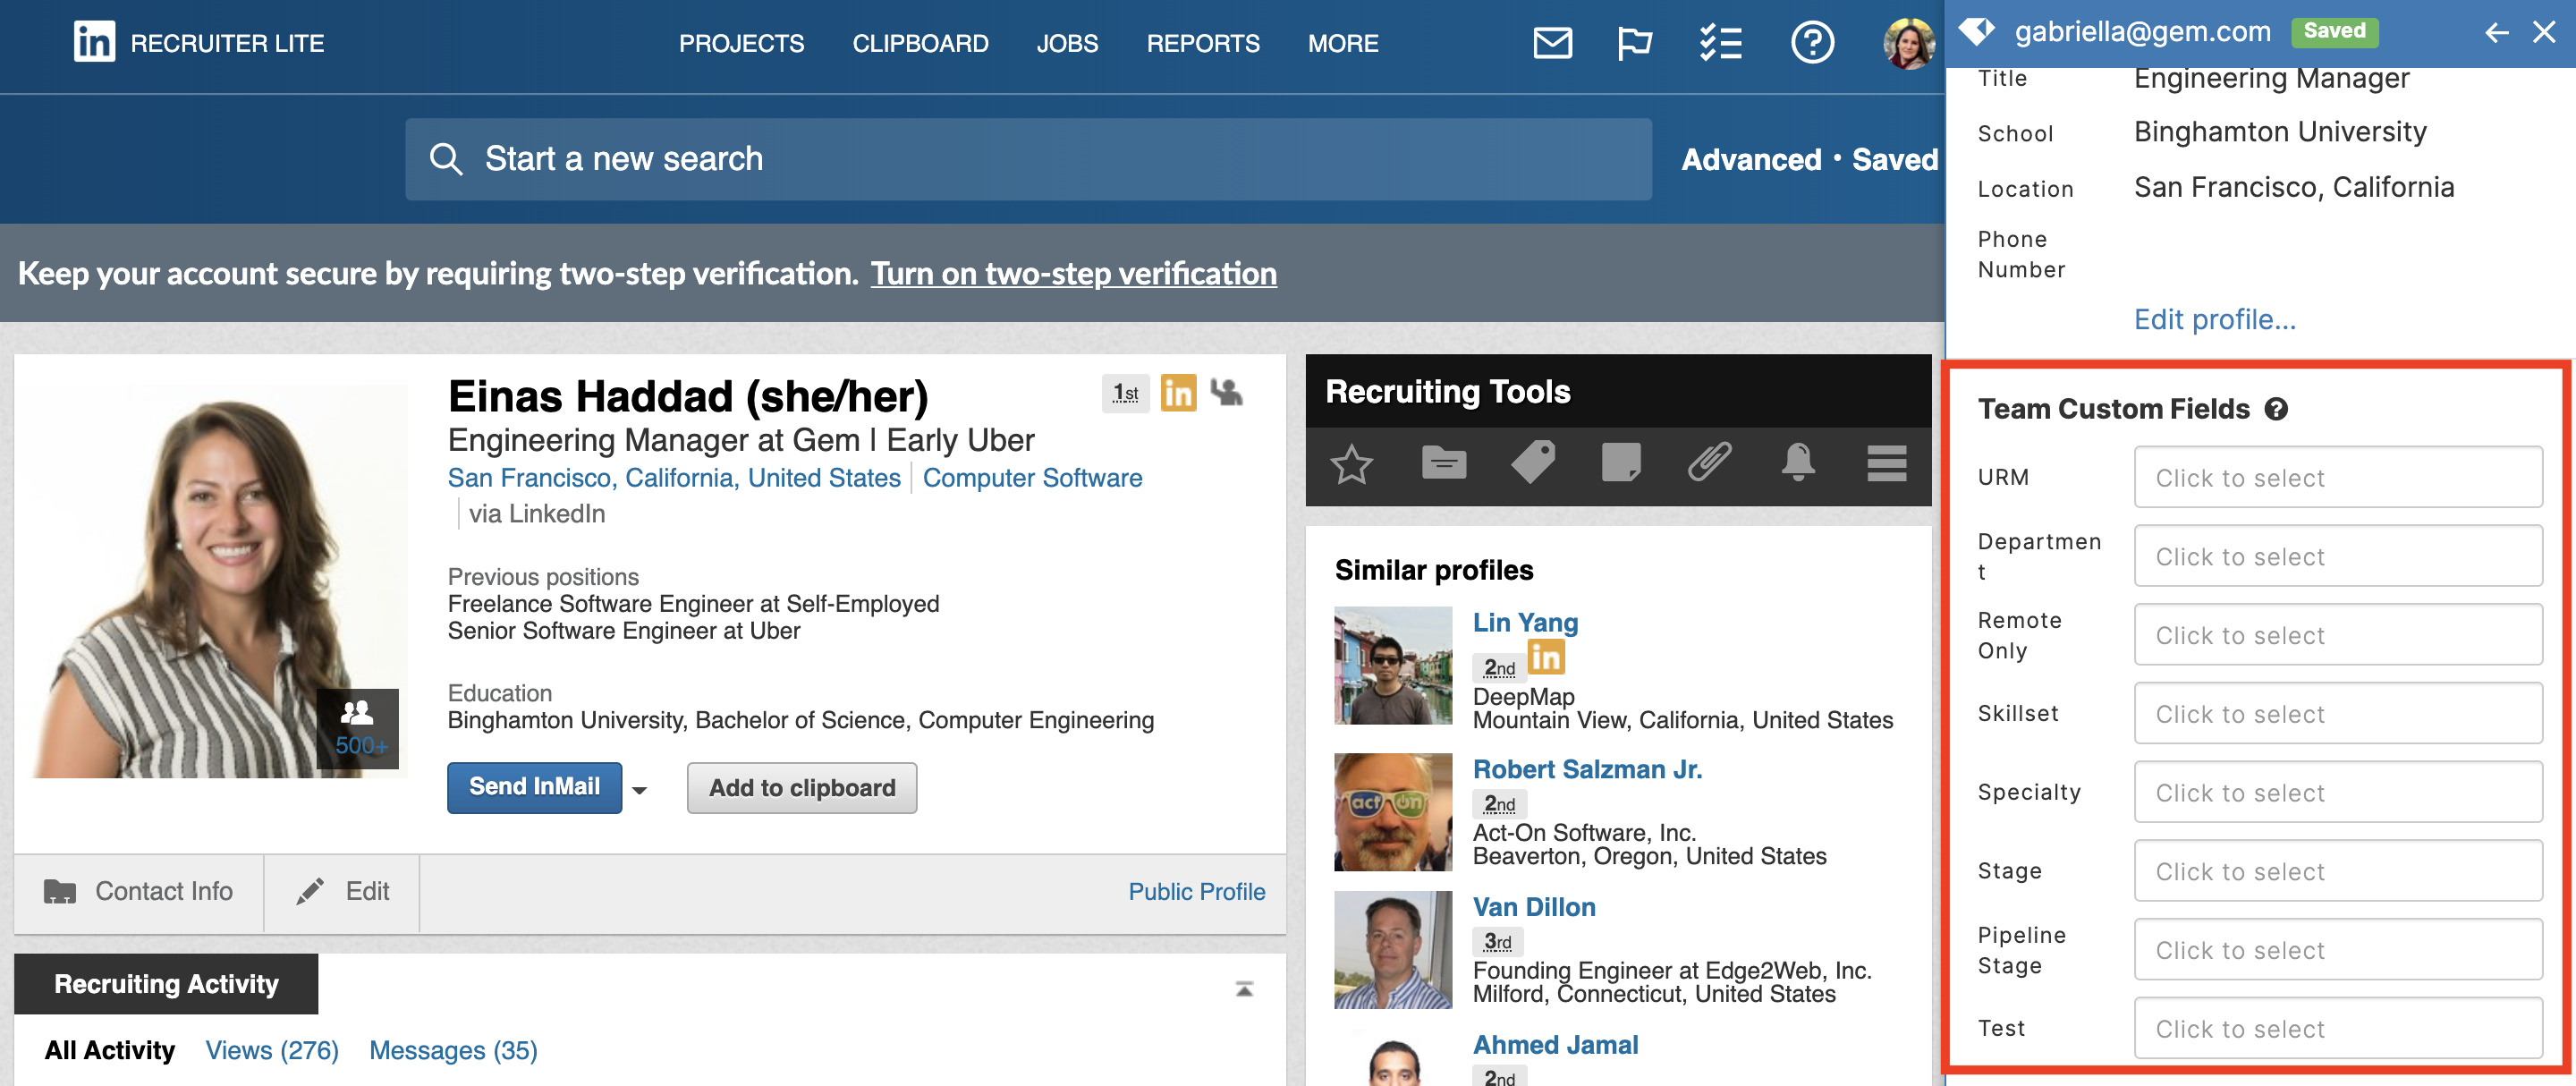Click Start a new search field

pyautogui.click(x=1028, y=160)
